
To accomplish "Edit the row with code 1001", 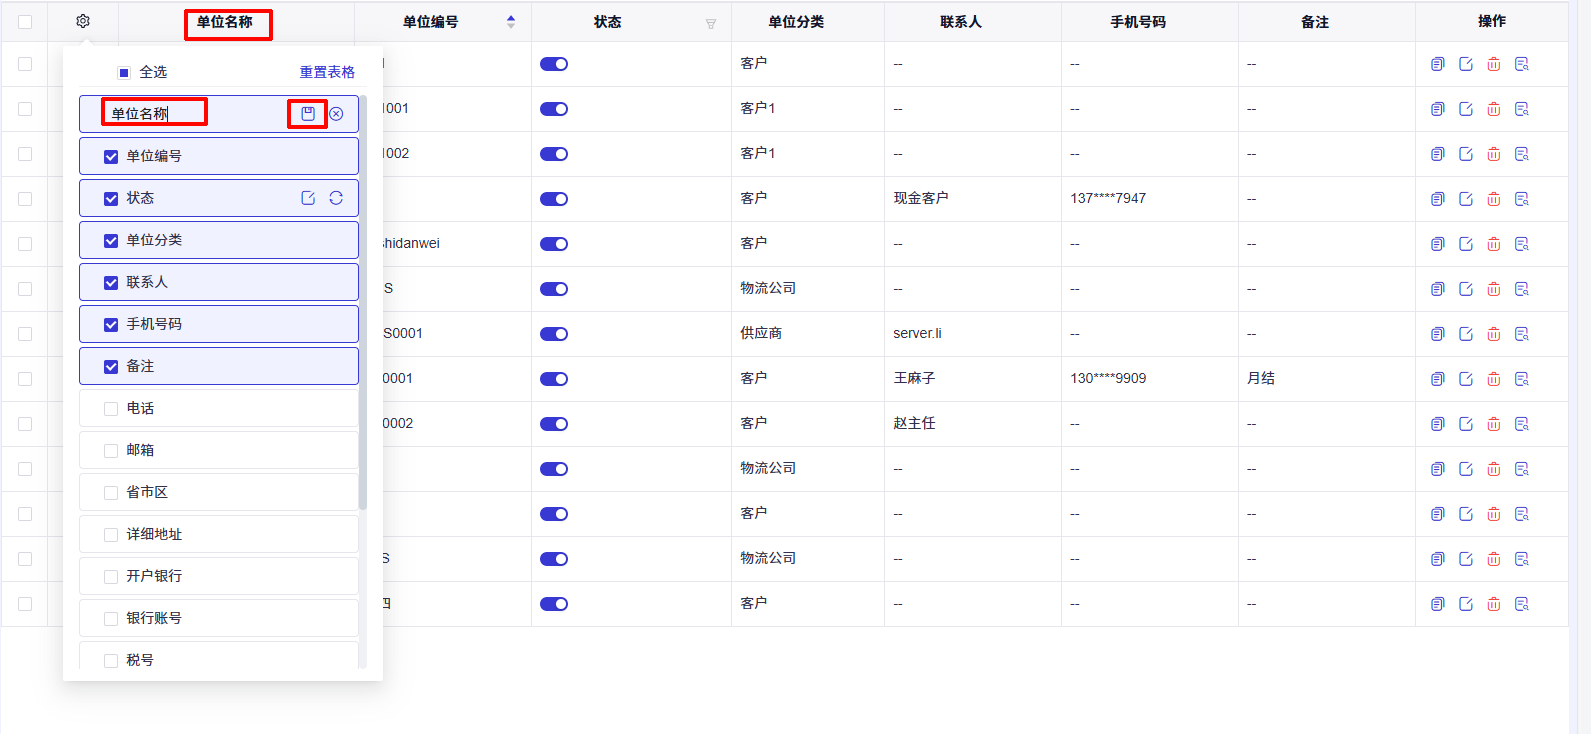I will point(1466,109).
